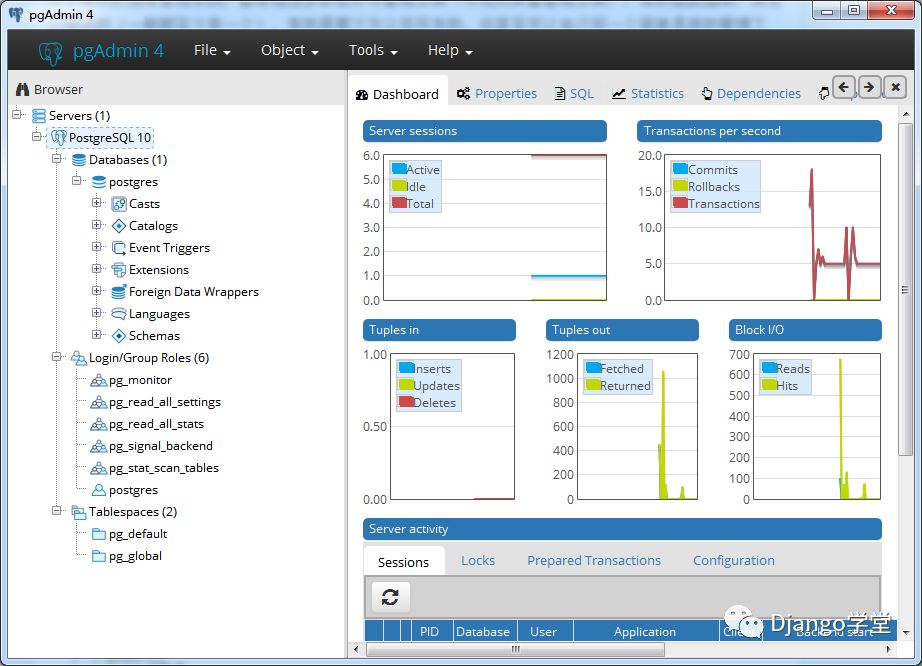Select the Sessions activity tab

(x=403, y=562)
